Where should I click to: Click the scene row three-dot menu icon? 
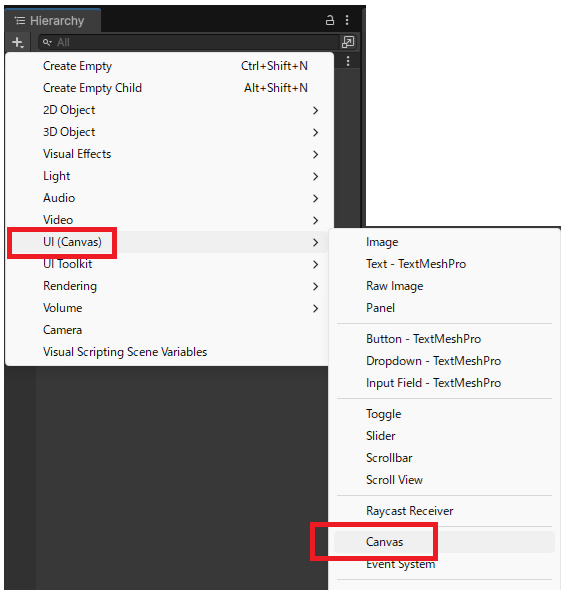pos(348,61)
